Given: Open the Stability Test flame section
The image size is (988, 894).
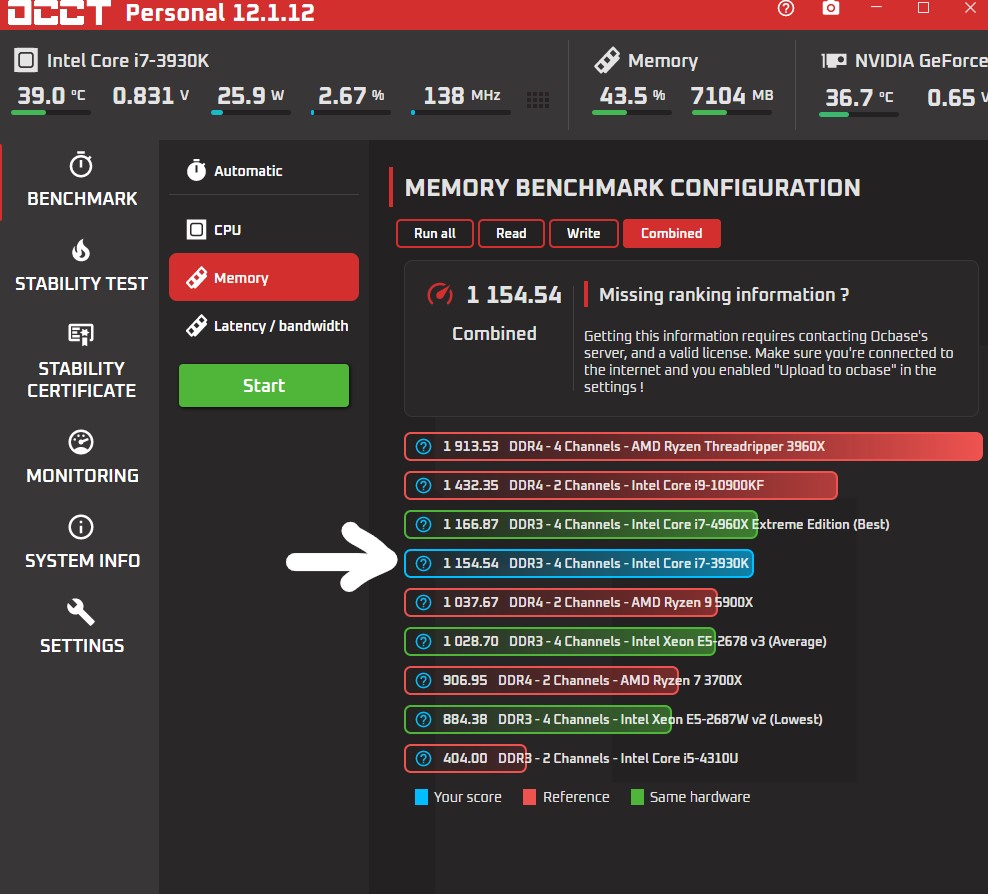Looking at the screenshot, I should (81, 265).
